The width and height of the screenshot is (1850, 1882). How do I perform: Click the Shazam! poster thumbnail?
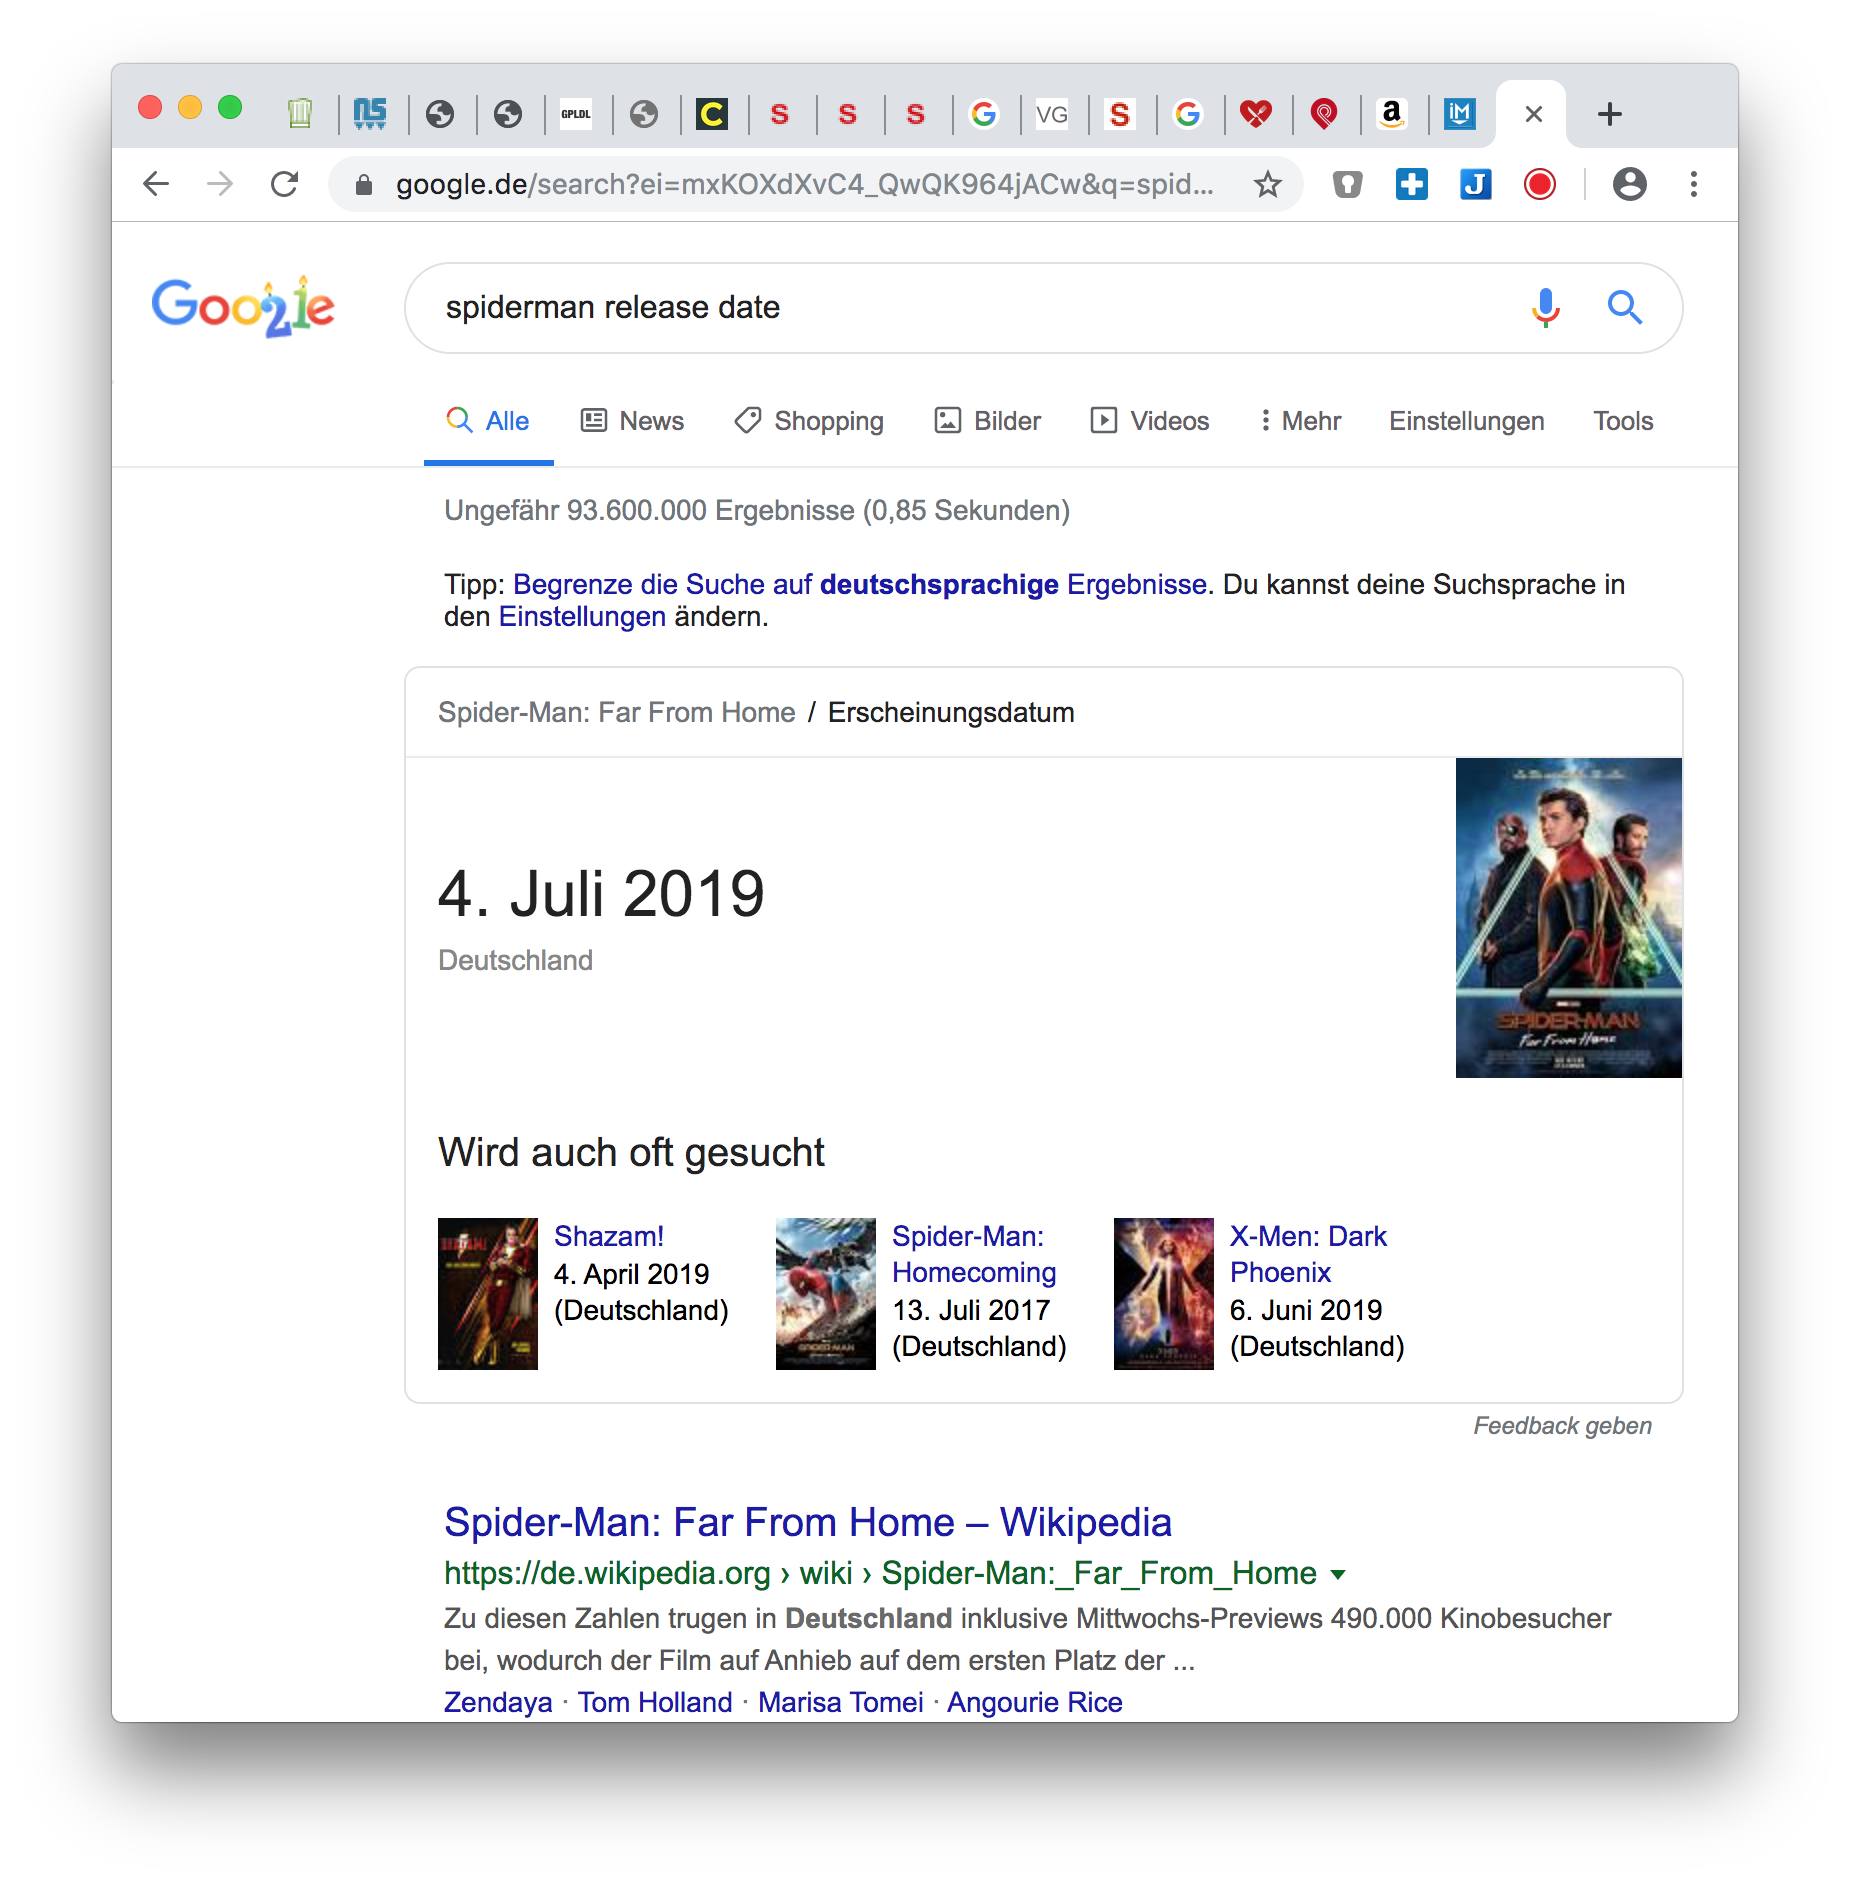(x=488, y=1294)
